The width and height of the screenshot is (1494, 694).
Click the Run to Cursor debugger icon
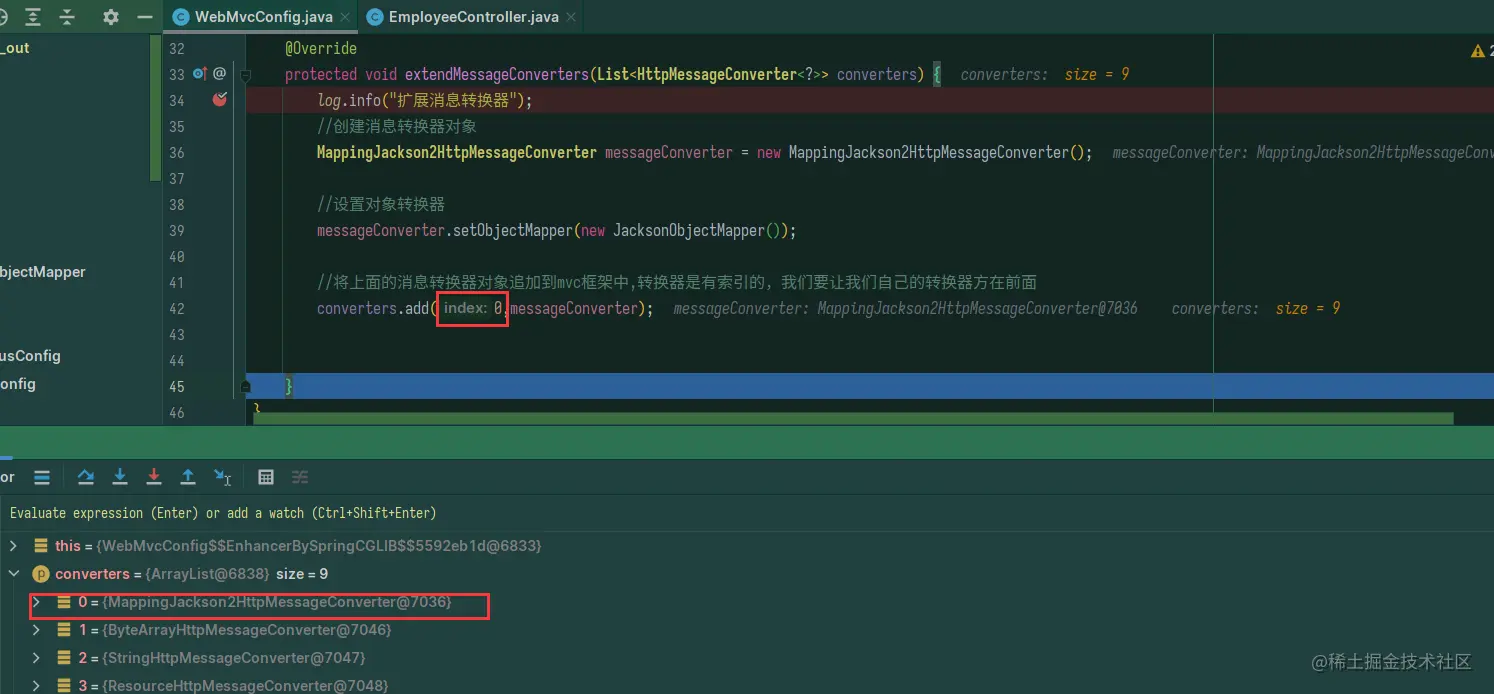[x=222, y=477]
